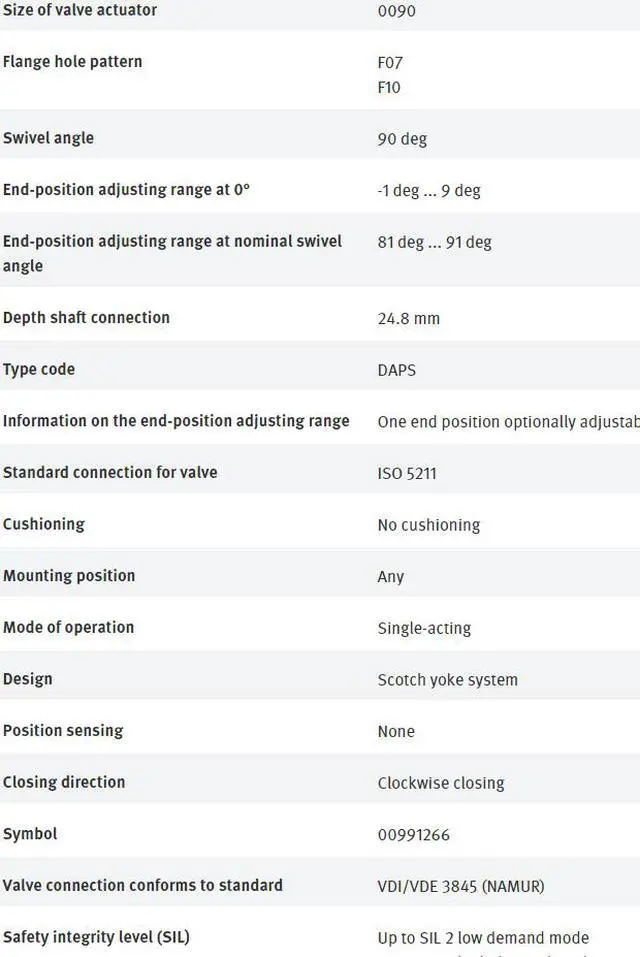Click the 'Size of valve actuator' label
640x957 pixels.
pyautogui.click(x=80, y=10)
